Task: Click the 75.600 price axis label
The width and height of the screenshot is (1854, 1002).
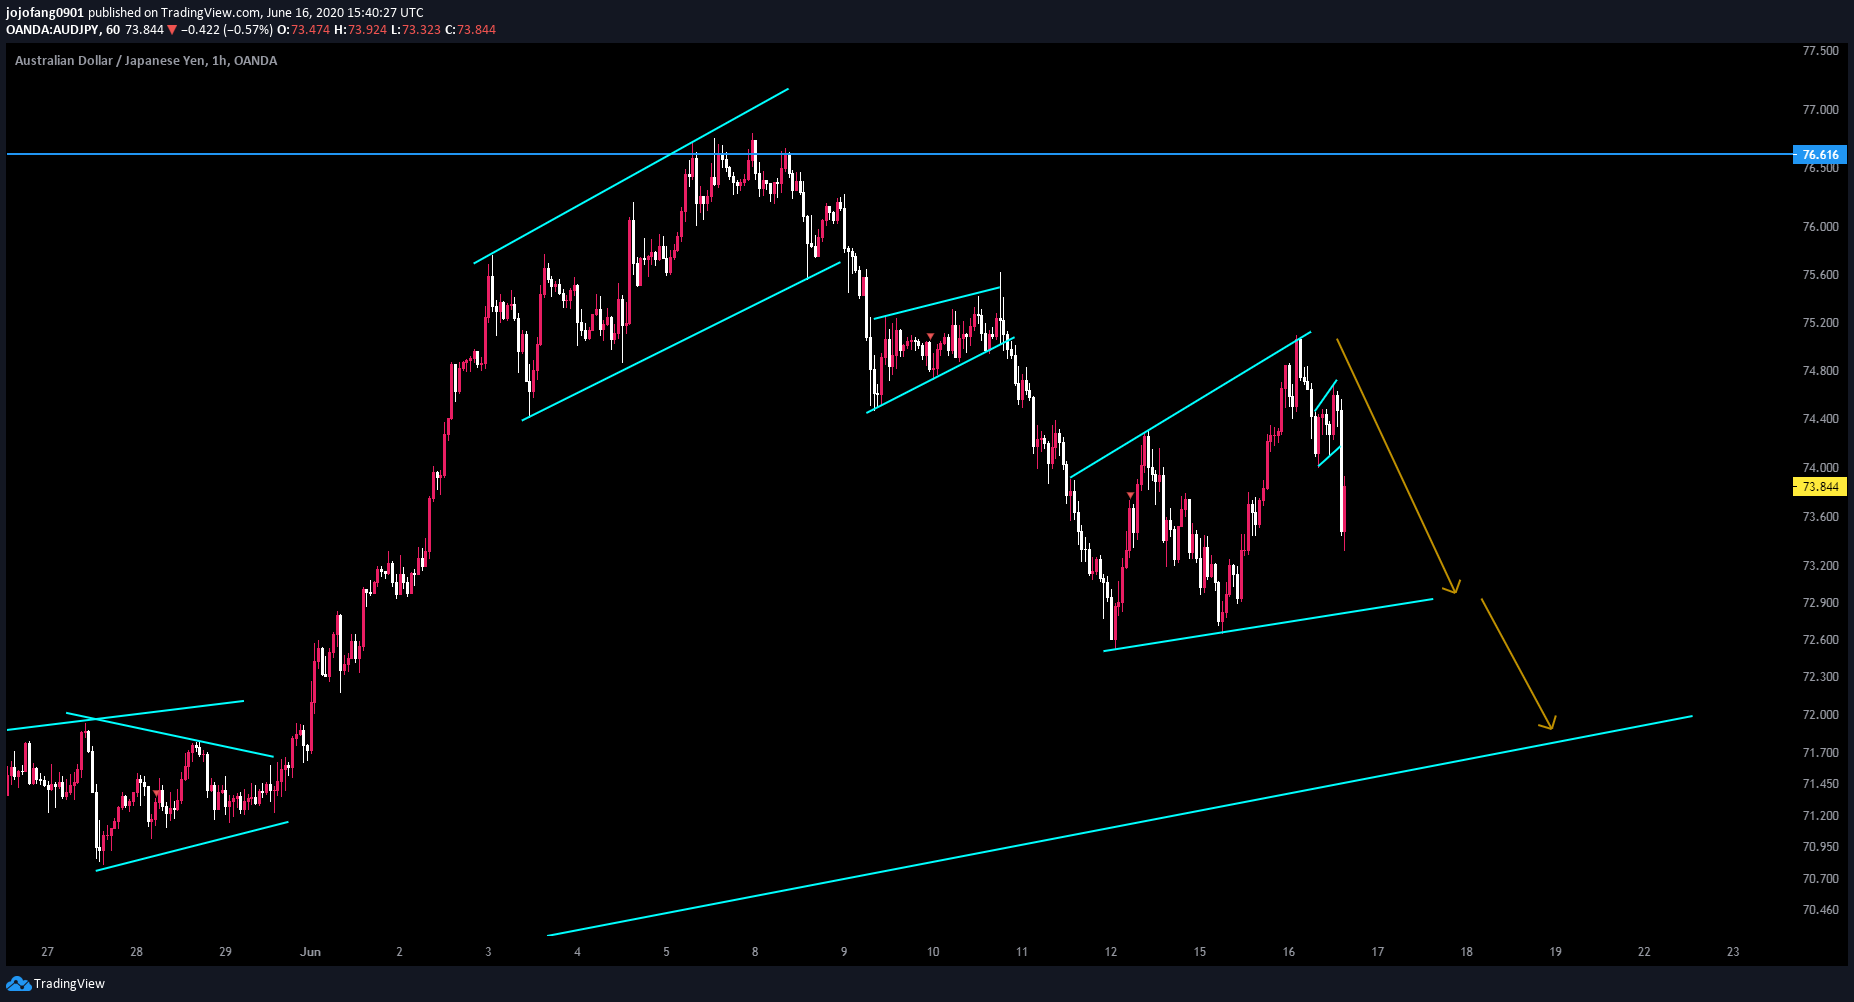Action: tap(1820, 275)
